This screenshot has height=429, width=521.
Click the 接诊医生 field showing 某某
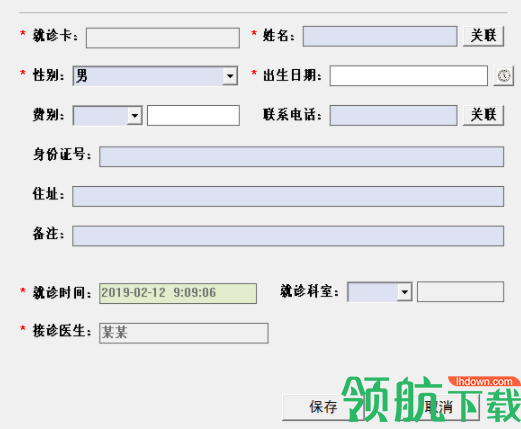tap(184, 333)
